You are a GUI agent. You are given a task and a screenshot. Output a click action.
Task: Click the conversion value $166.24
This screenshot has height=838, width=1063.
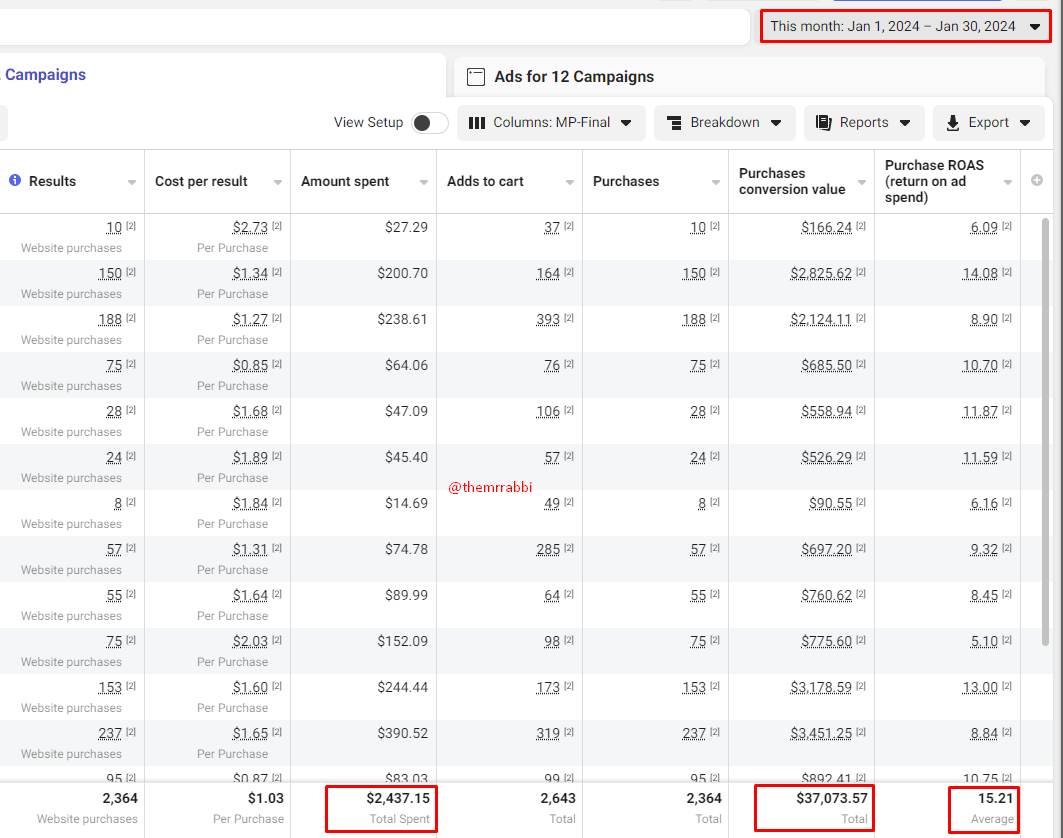tap(826, 227)
